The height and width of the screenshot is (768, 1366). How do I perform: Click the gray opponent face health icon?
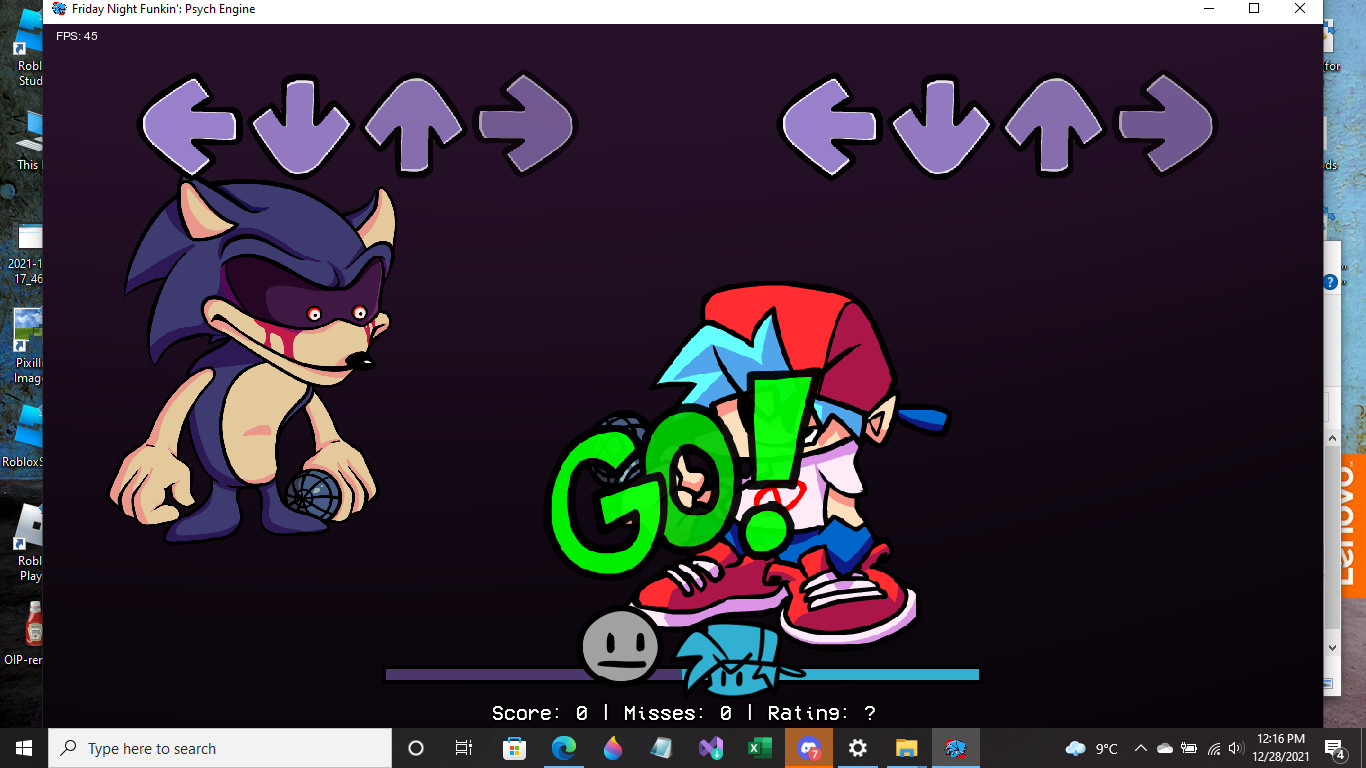tap(620, 647)
